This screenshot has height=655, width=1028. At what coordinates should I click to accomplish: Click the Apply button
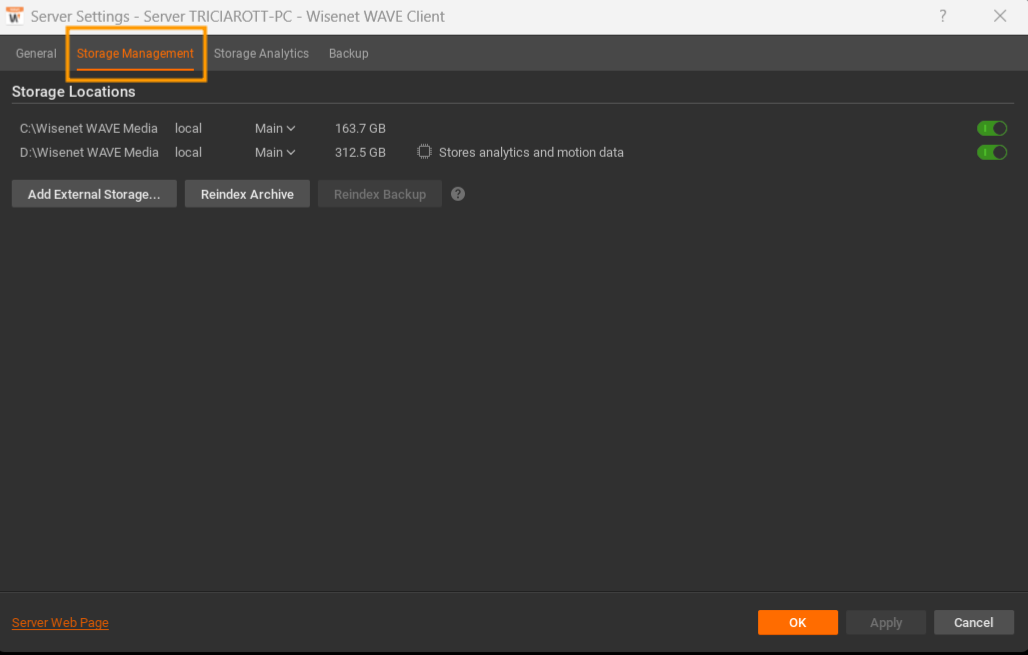click(886, 622)
